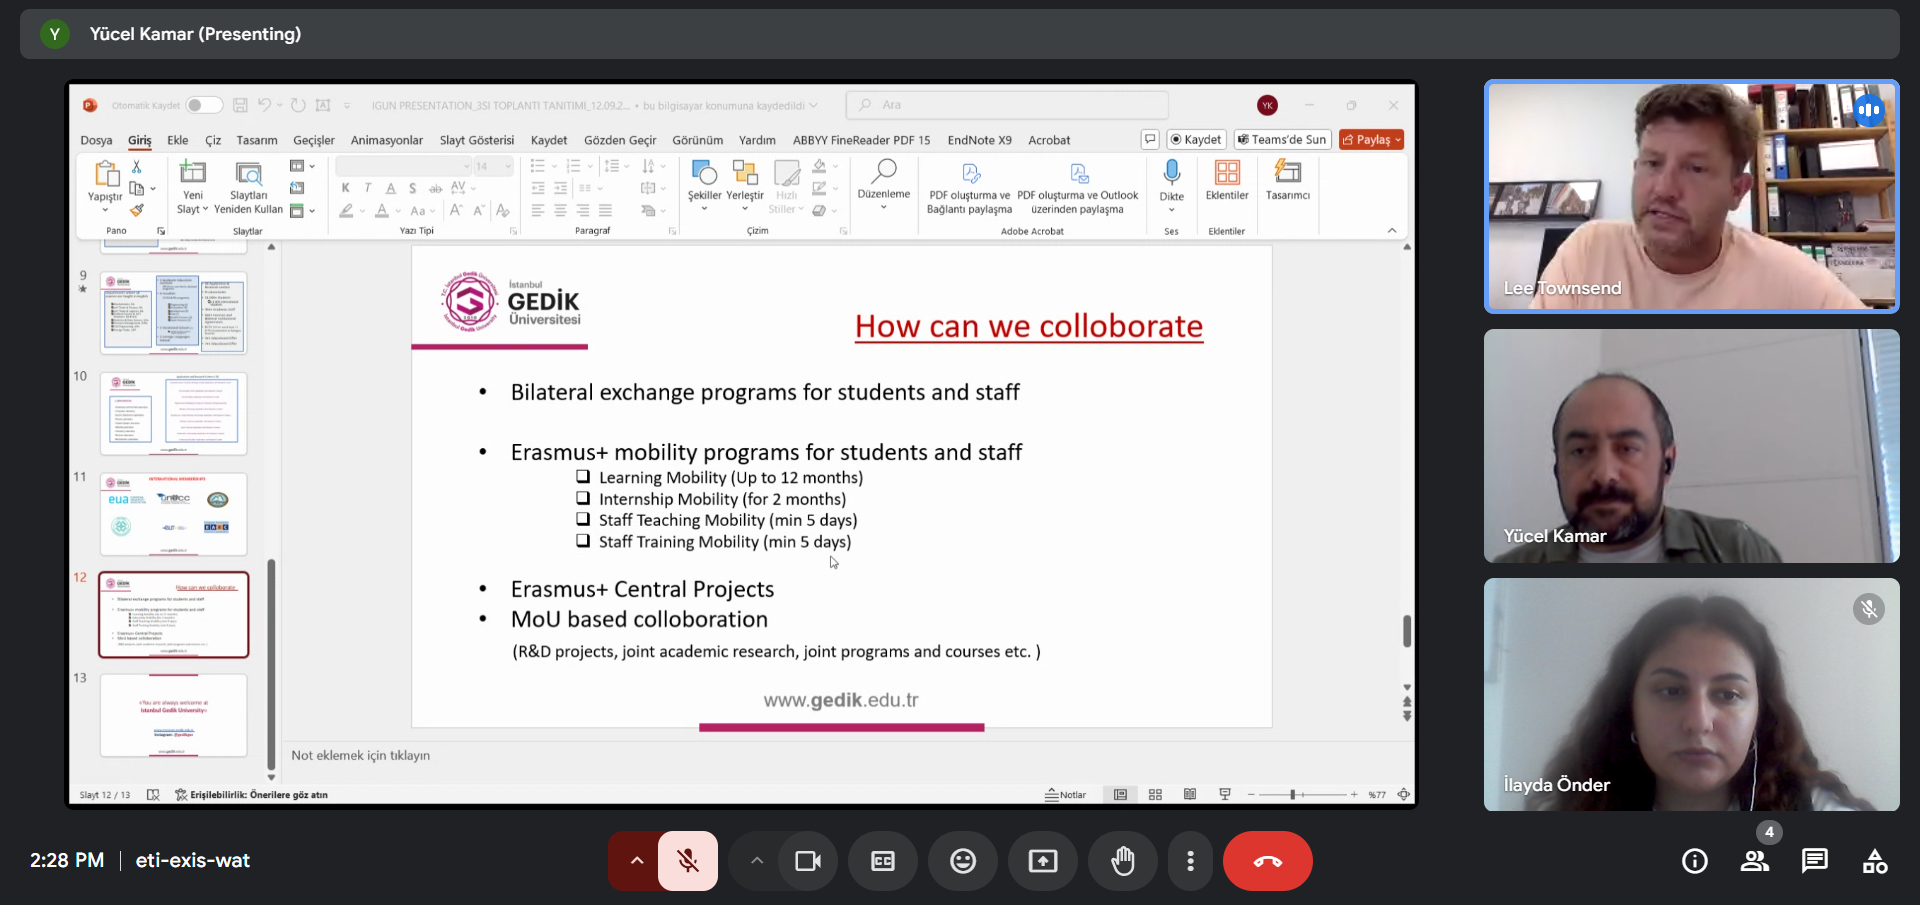1920x905 pixels.
Task: Collapse the ribbon with chevron arrow
Action: coord(1392,231)
